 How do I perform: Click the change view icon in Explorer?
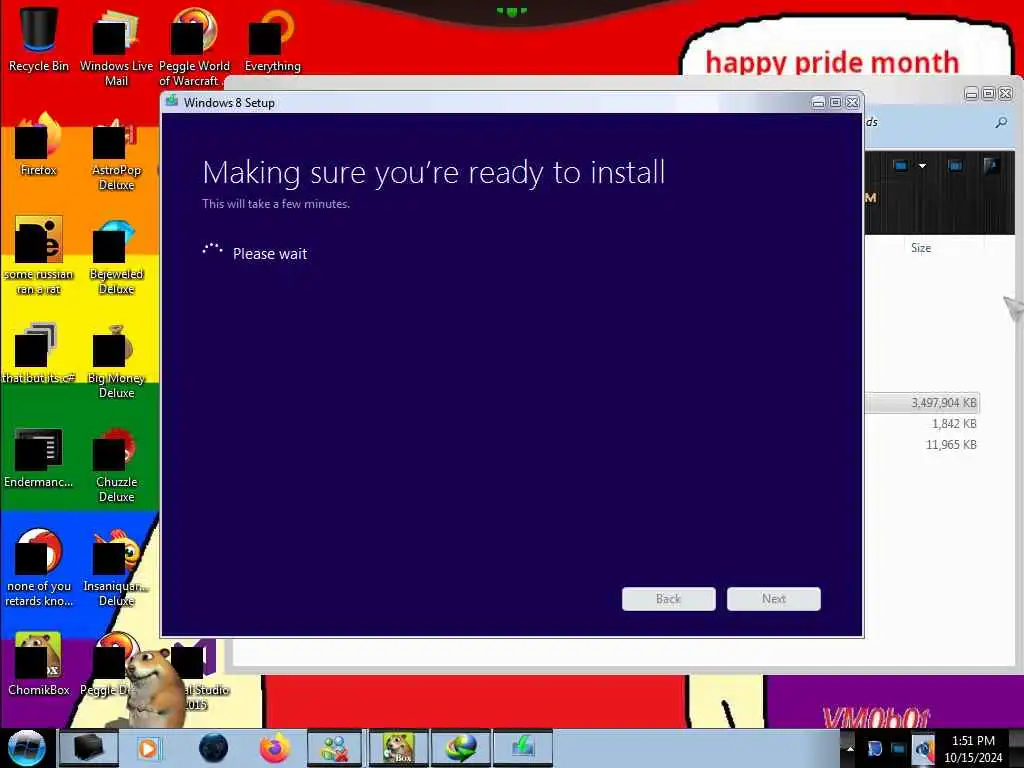point(901,166)
